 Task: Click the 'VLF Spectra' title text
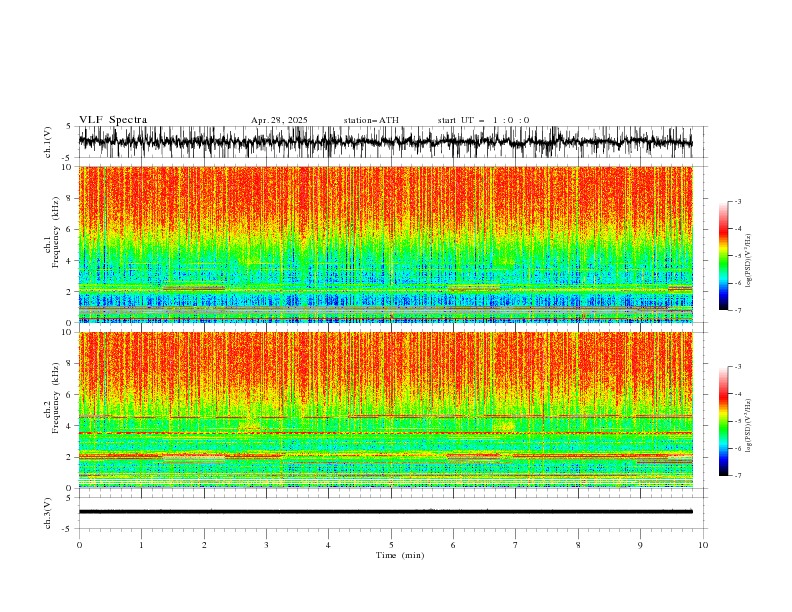(113, 120)
